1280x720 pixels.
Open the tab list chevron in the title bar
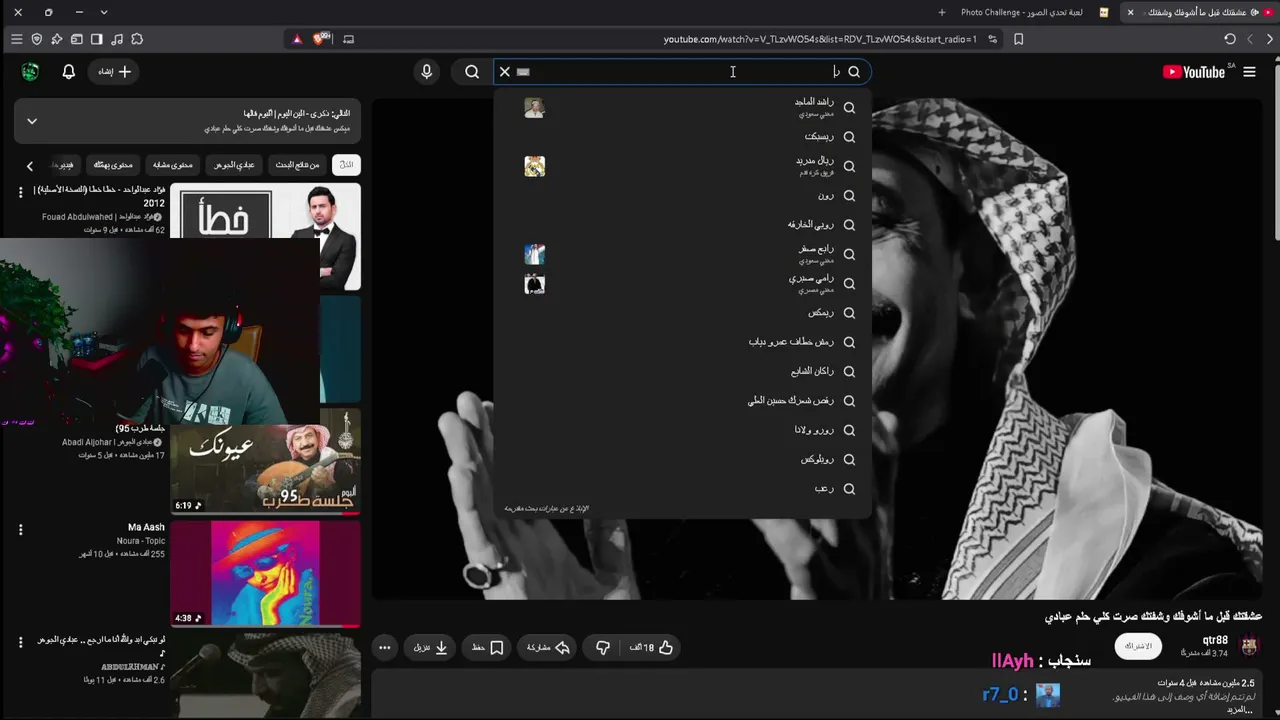point(104,12)
